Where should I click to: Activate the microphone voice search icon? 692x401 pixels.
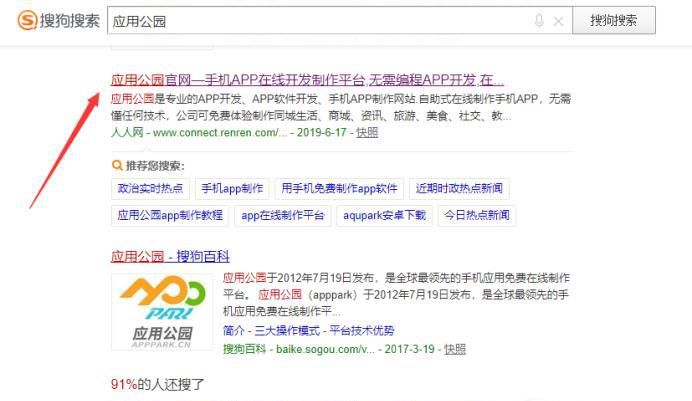click(x=539, y=20)
